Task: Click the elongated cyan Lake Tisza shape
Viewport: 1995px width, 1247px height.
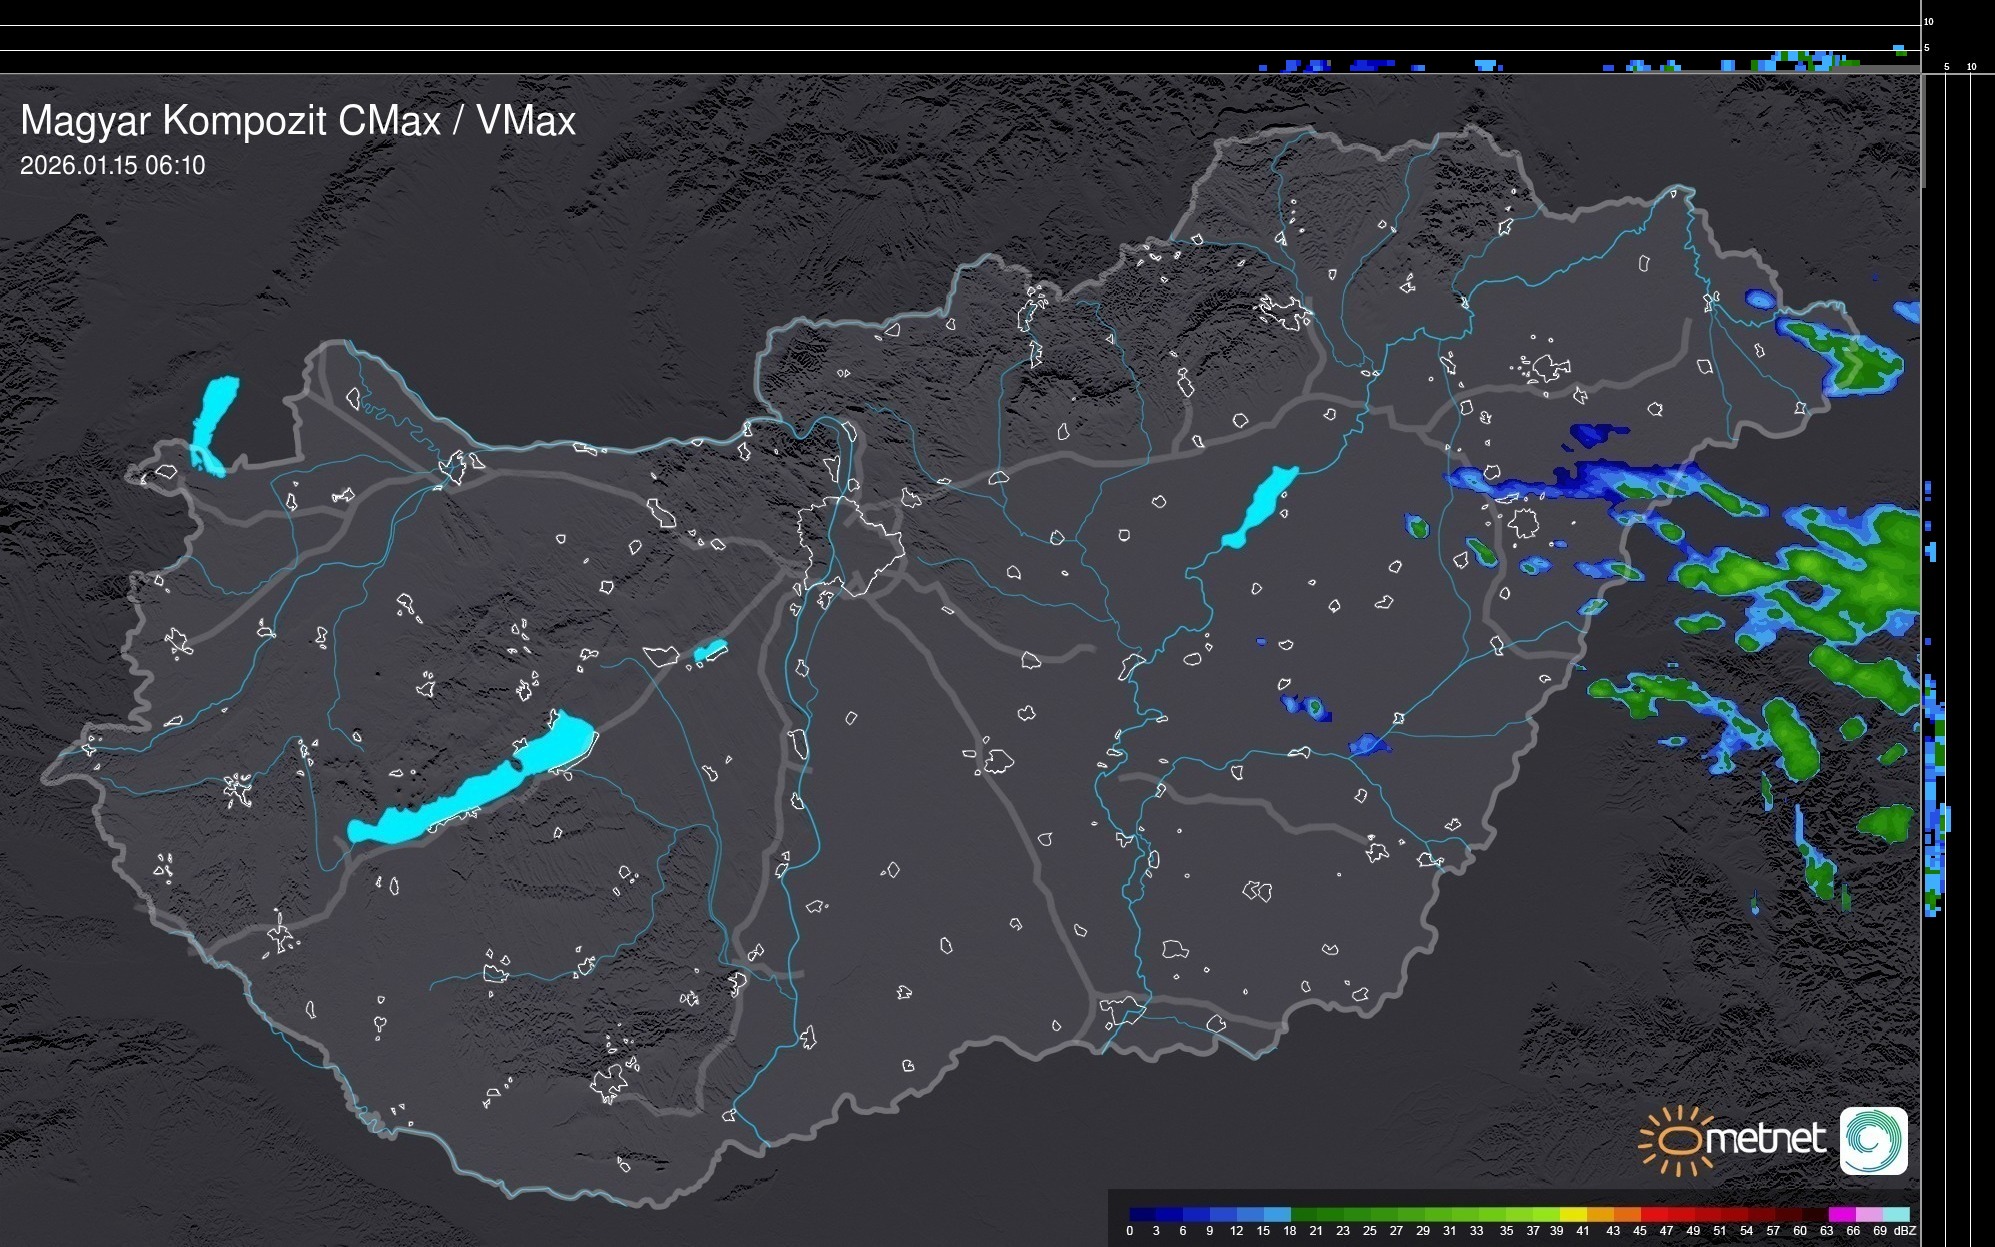Action: click(1260, 506)
